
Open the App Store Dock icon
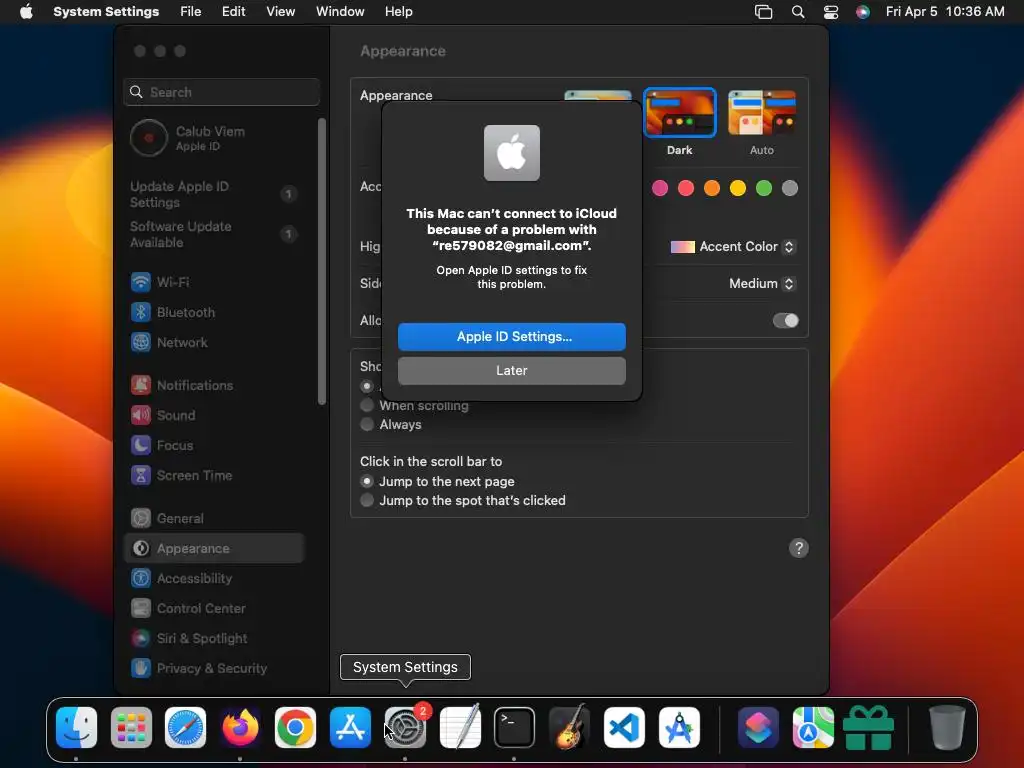[x=350, y=727]
